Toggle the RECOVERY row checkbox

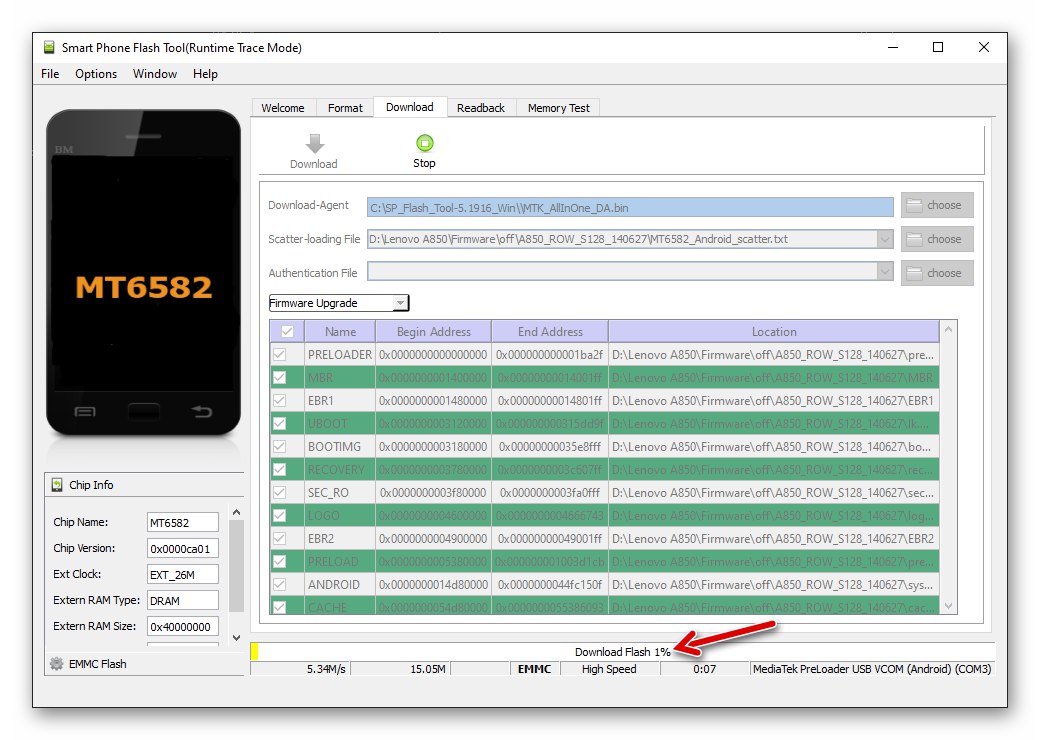pyautogui.click(x=279, y=469)
